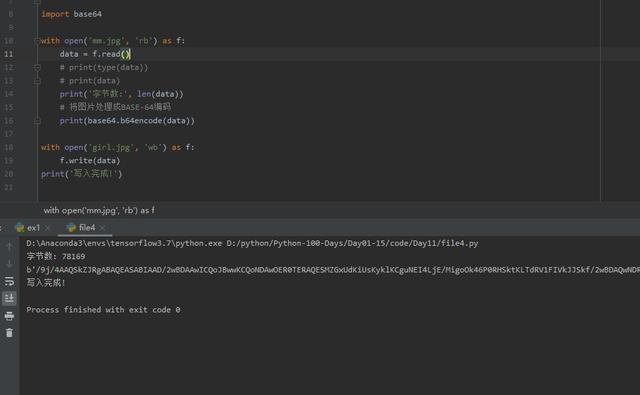This screenshot has width=640, height=395.
Task: Collapse the with-open 'mm.jpg' block at line 10
Action: pyautogui.click(x=37, y=41)
